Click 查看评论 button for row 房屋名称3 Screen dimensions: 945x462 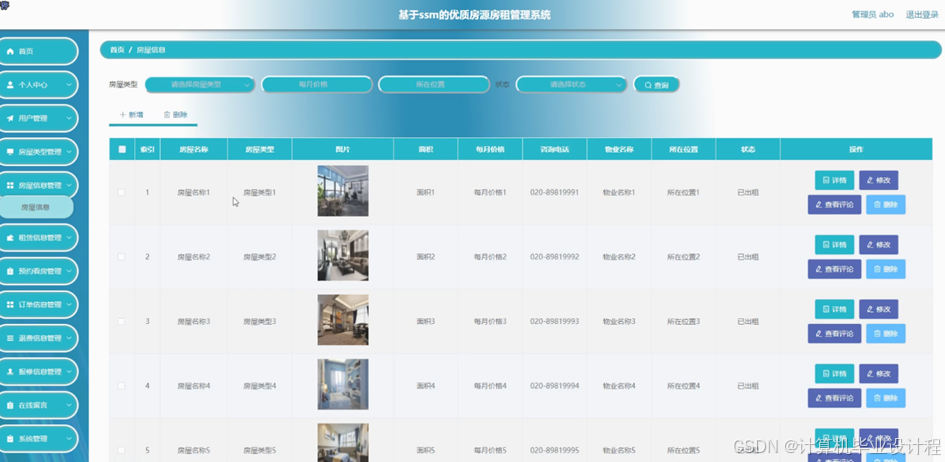(x=835, y=334)
